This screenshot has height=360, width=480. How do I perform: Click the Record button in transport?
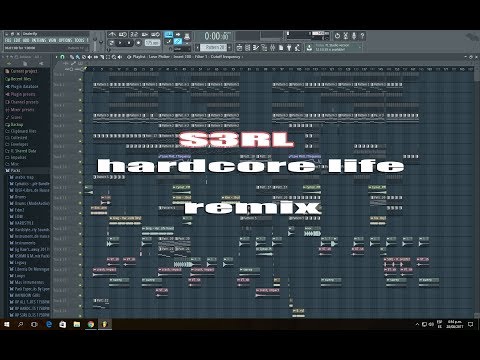139,43
